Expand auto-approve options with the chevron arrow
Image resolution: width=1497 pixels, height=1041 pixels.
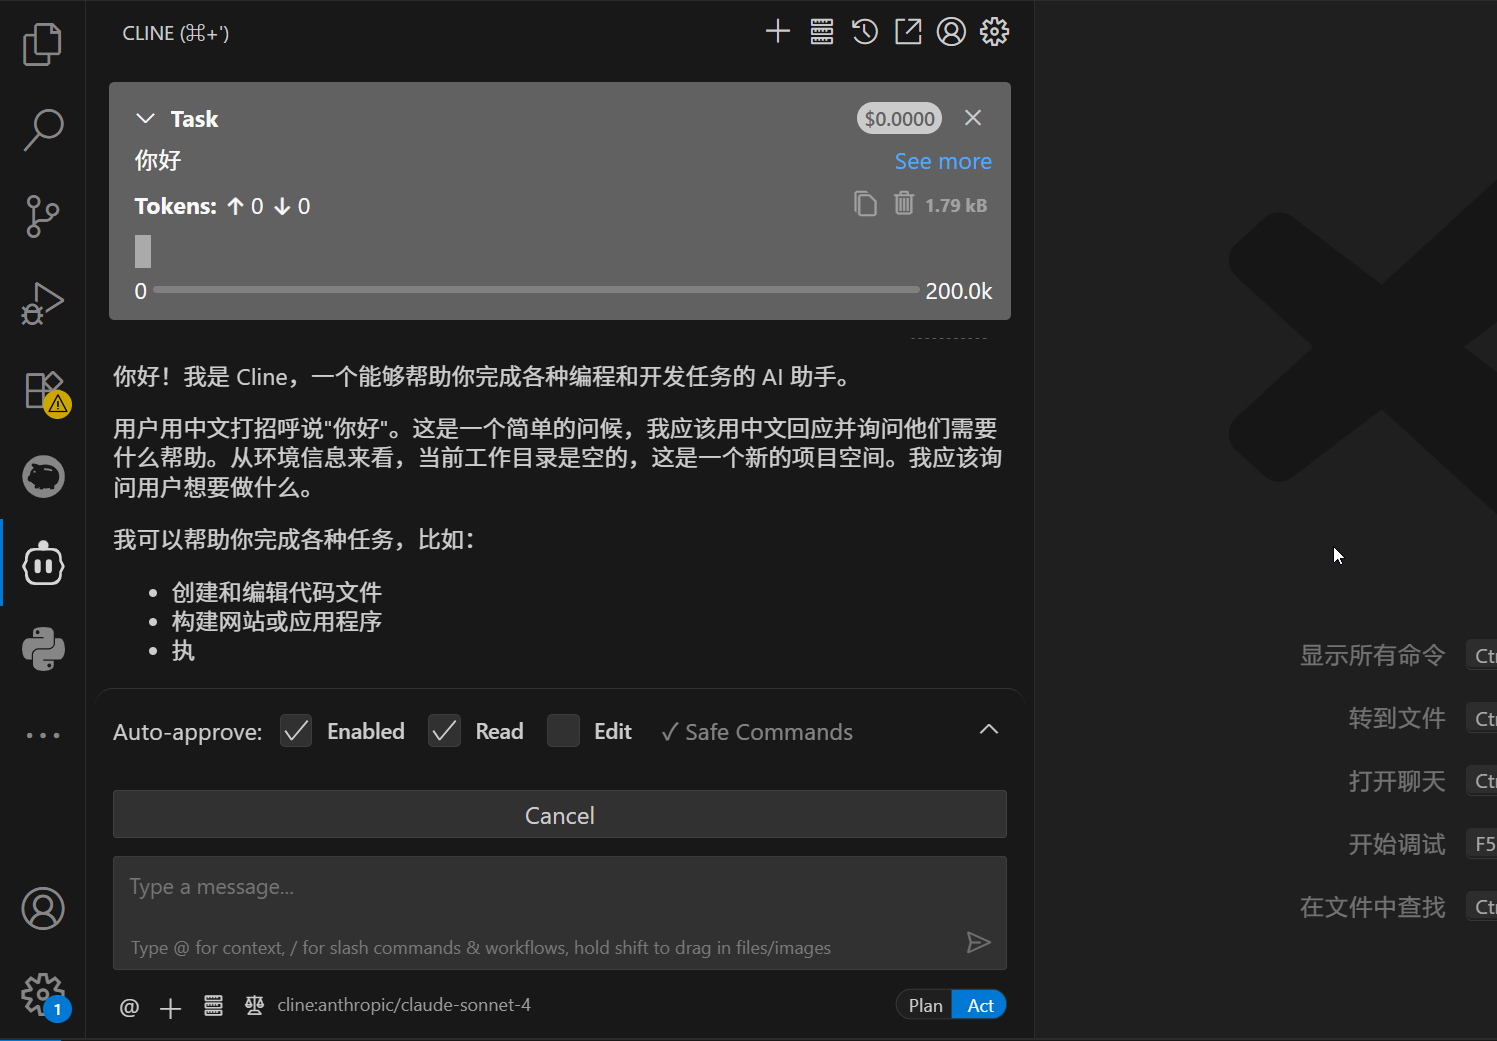(x=988, y=730)
